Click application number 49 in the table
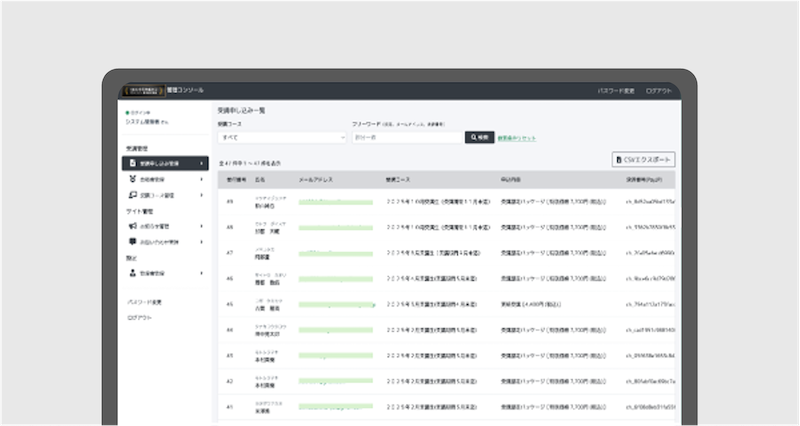The width and height of the screenshot is (800, 426). click(230, 202)
